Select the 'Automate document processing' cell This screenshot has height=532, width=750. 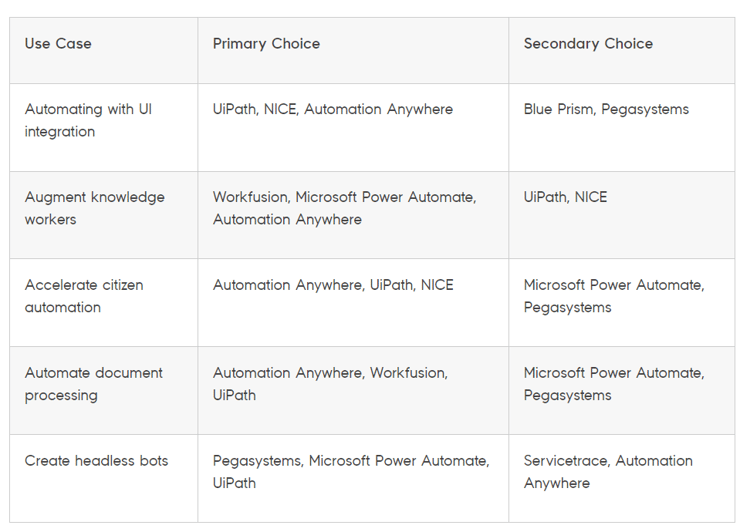click(103, 390)
